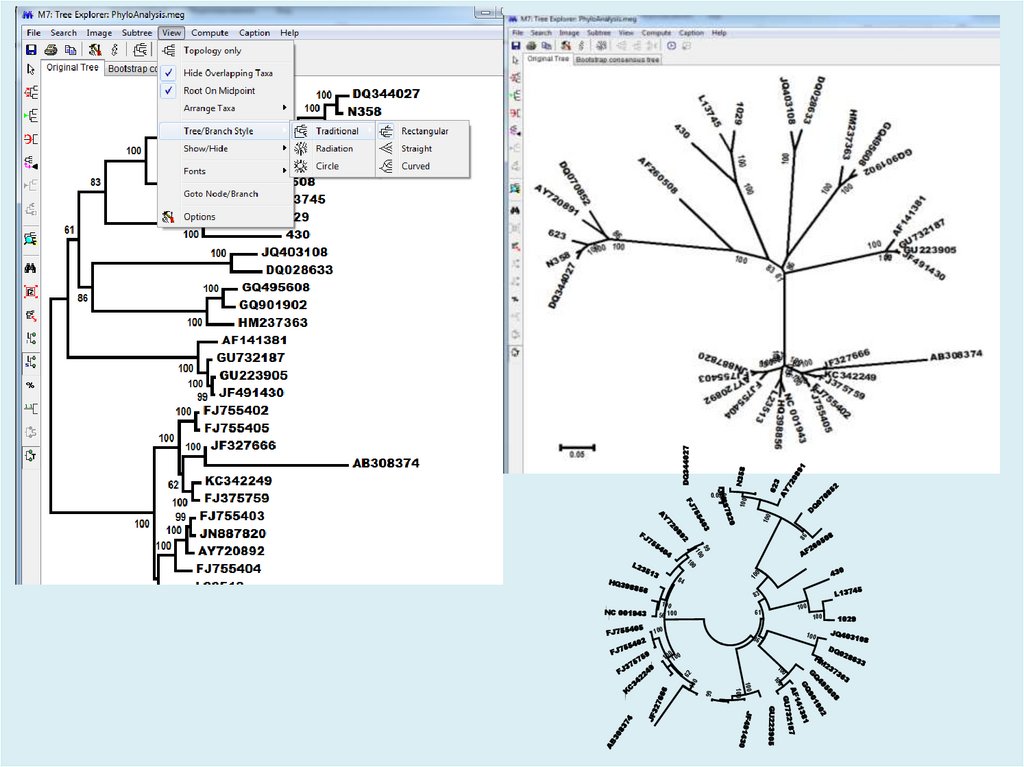Click the Save floppy disk icon in left window

click(x=31, y=50)
